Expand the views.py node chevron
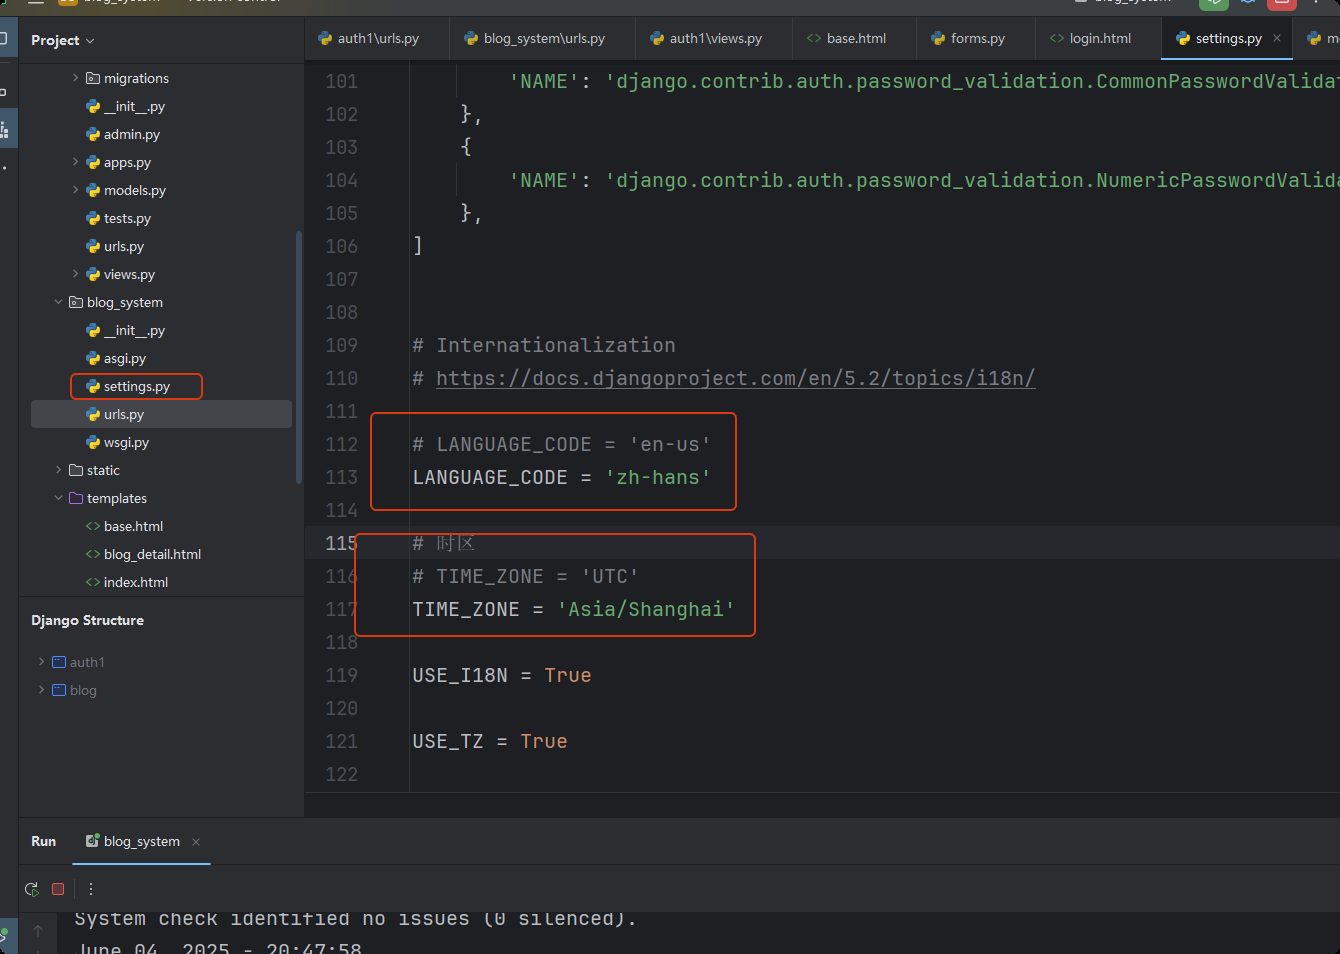 point(75,274)
